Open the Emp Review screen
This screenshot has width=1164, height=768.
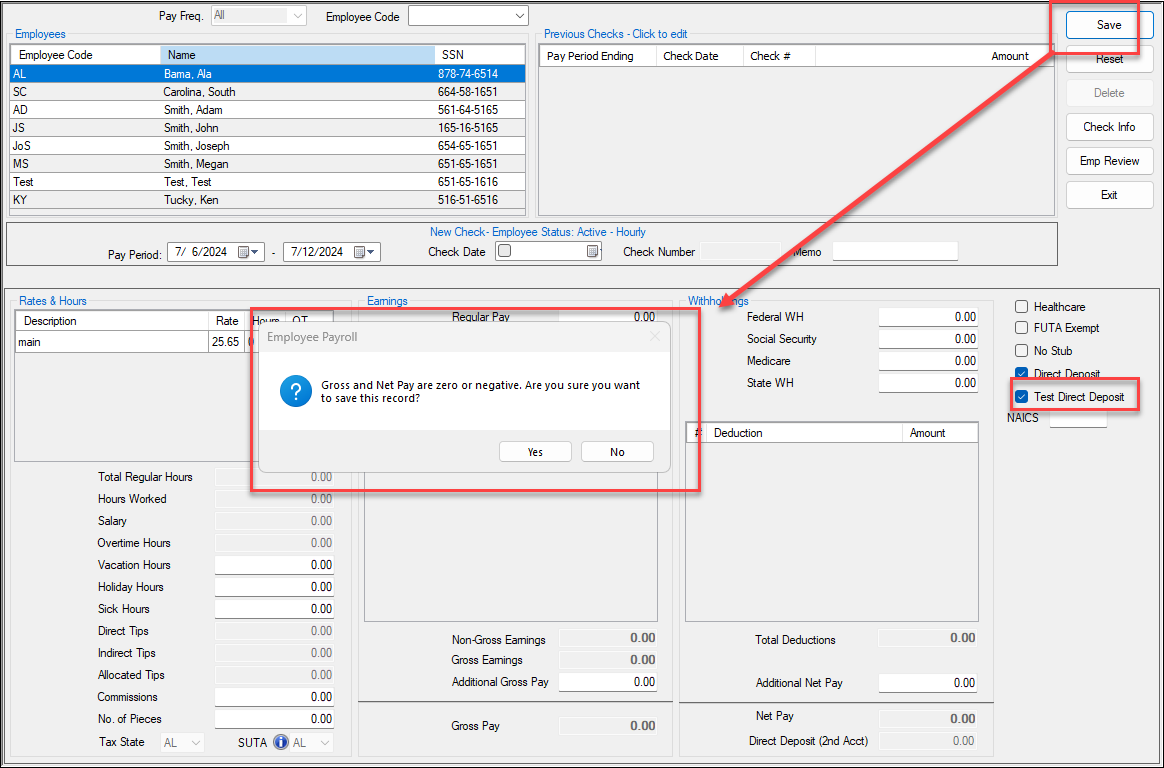coord(1108,160)
